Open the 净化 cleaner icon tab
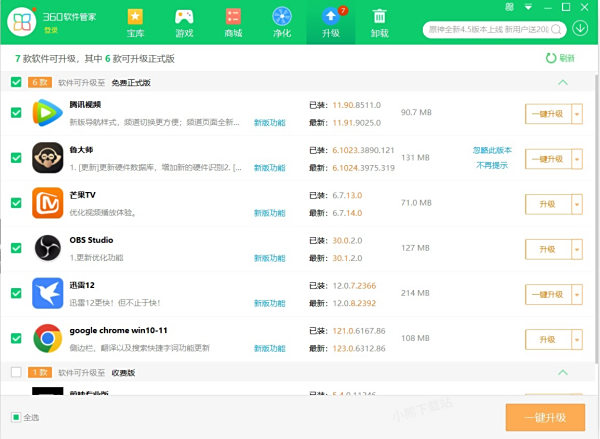Screen dimensions: 600x439 [282, 17]
